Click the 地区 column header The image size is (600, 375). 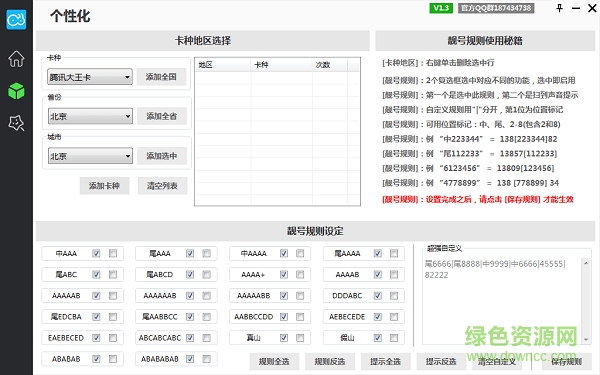223,65
